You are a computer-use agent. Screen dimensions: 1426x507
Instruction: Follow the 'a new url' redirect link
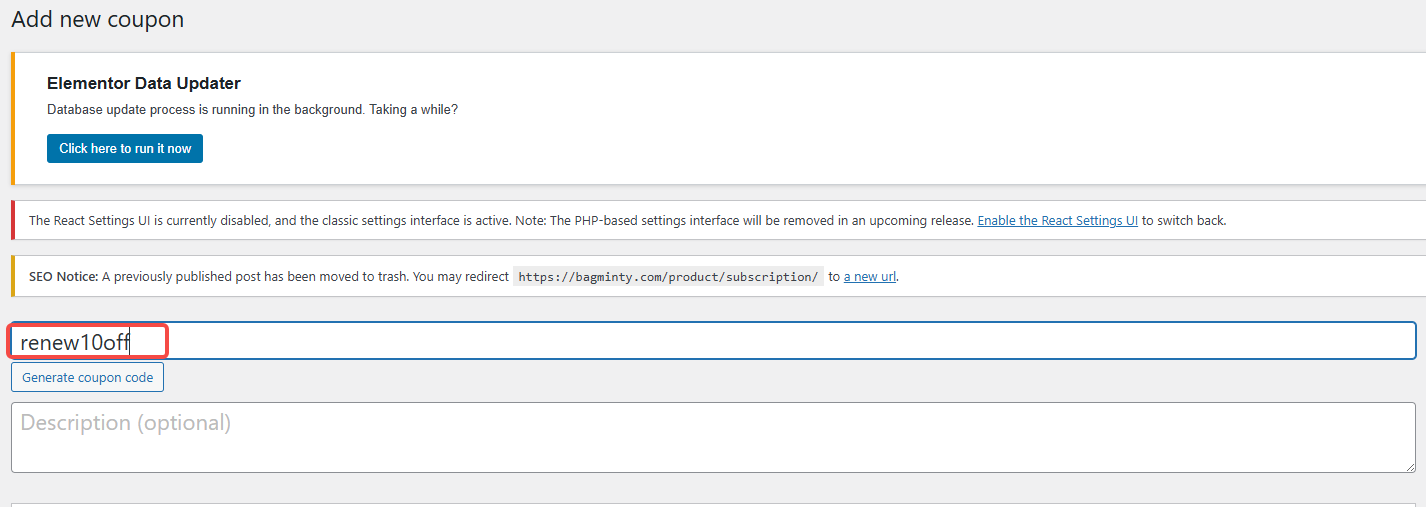point(869,277)
